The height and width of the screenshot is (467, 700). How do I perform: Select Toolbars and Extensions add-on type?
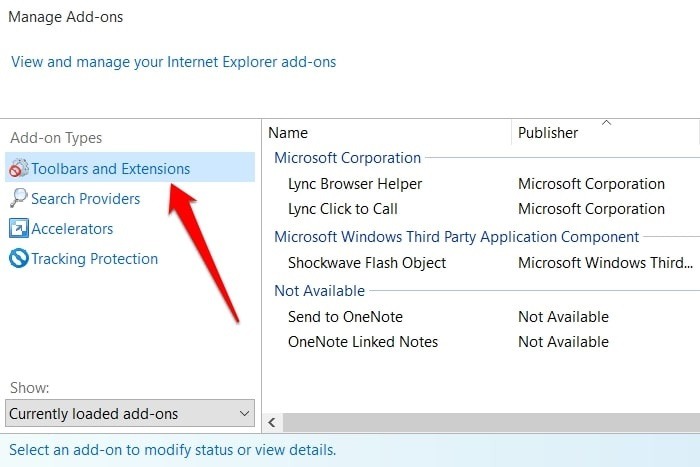point(130,167)
